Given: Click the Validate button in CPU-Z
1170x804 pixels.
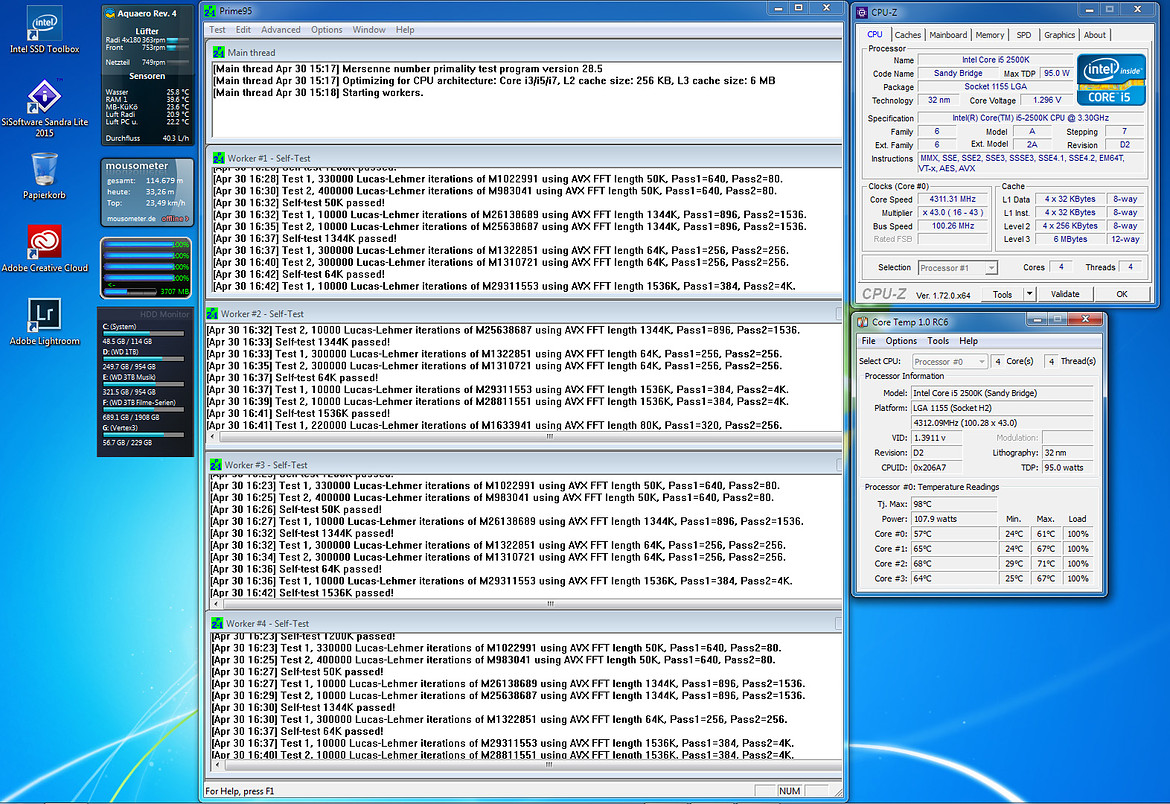Looking at the screenshot, I should (x=1065, y=294).
